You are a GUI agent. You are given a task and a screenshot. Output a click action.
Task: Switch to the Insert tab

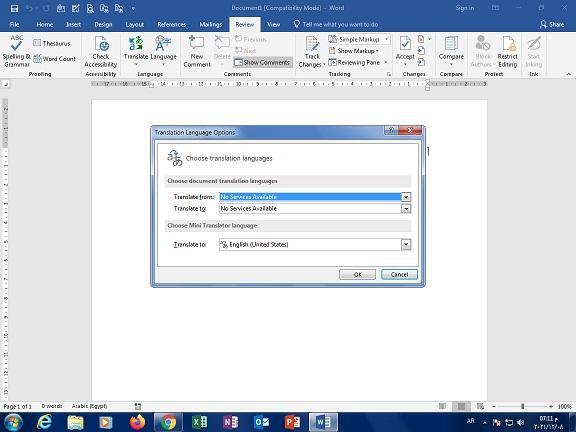click(73, 25)
